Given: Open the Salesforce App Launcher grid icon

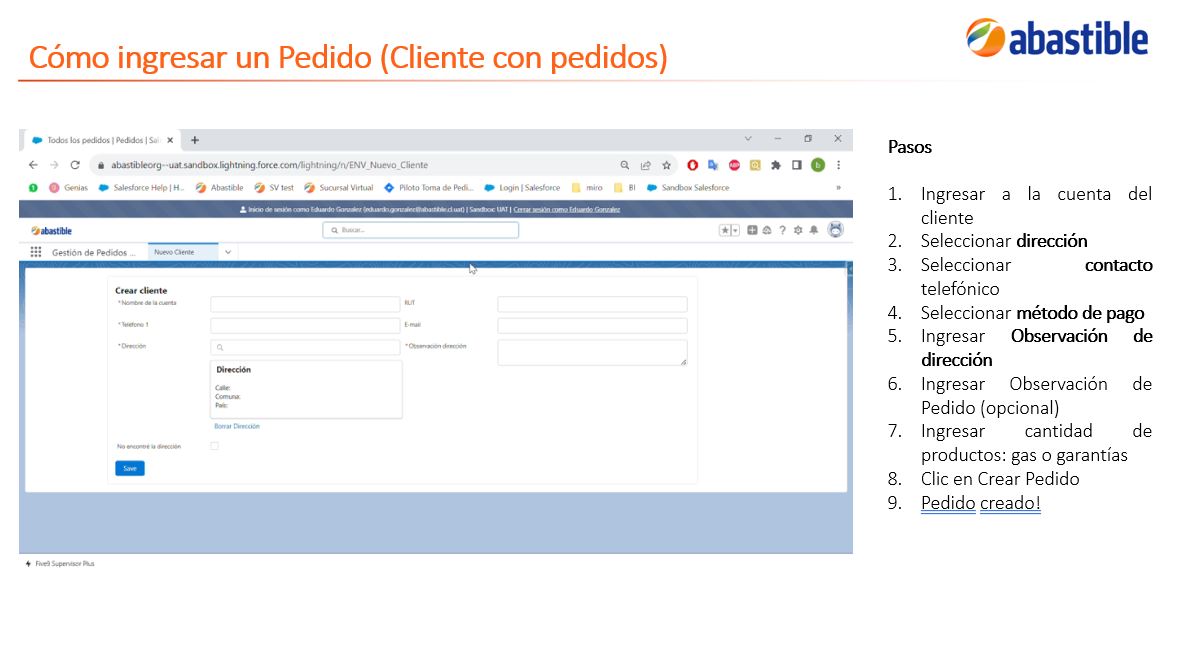Looking at the screenshot, I should click(x=35, y=252).
